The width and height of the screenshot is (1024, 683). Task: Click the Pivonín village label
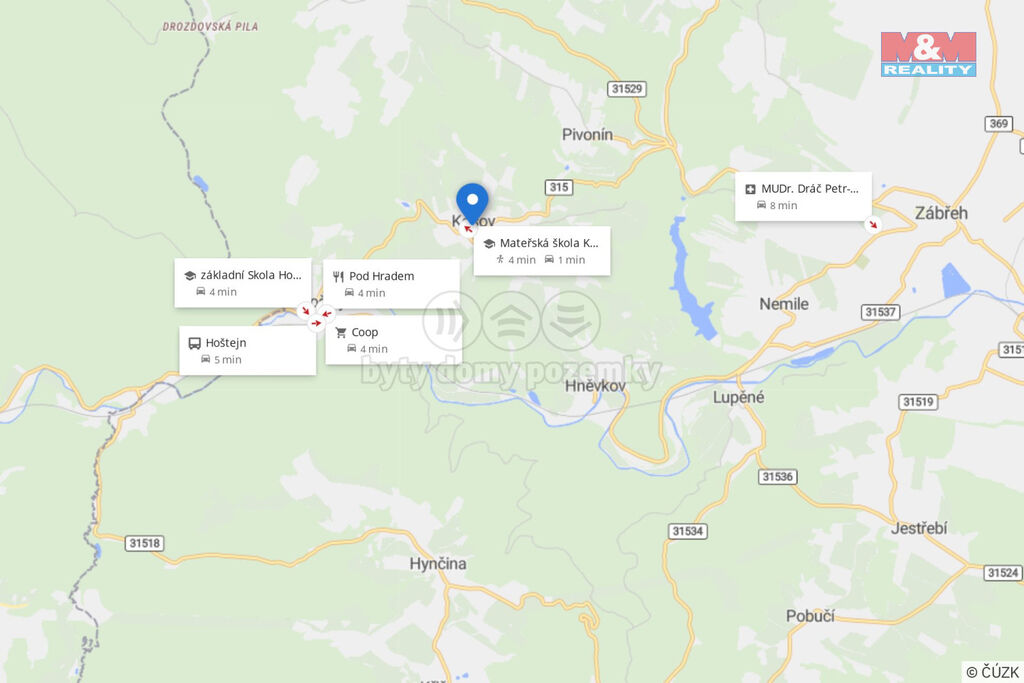click(x=588, y=135)
